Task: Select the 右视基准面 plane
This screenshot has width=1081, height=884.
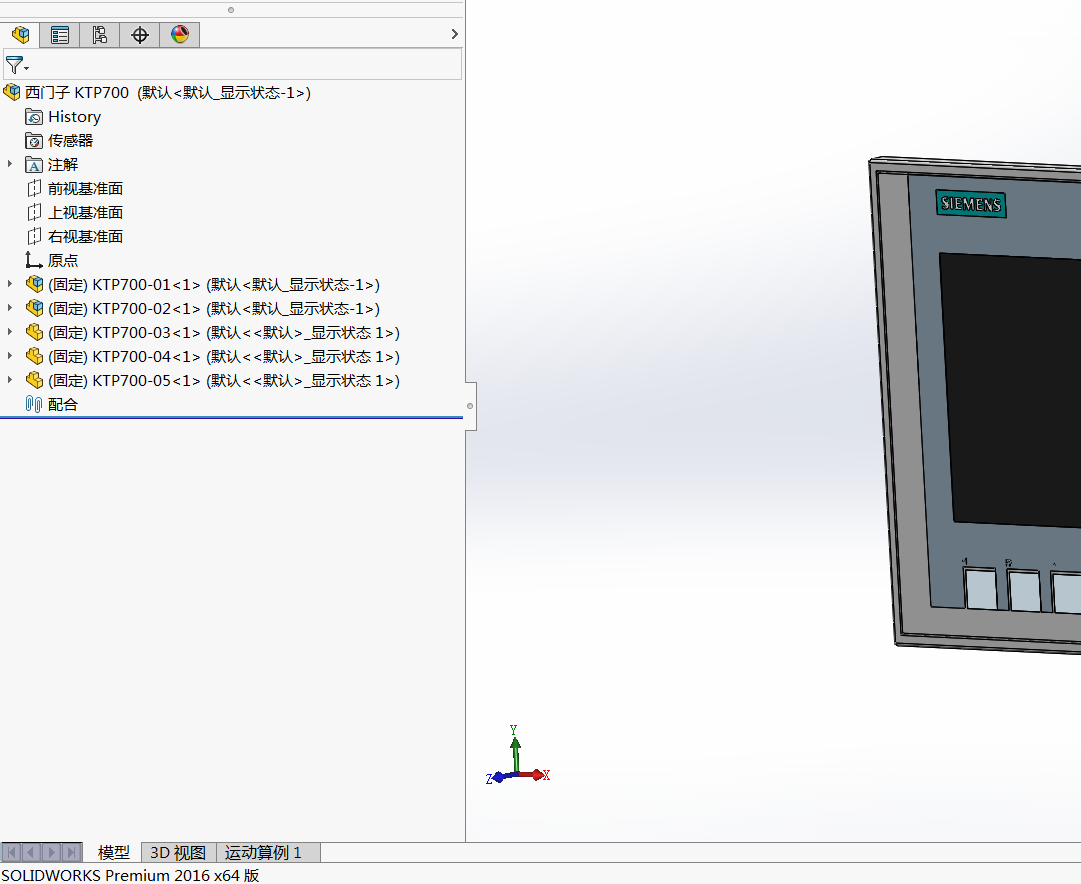Action: click(x=85, y=237)
